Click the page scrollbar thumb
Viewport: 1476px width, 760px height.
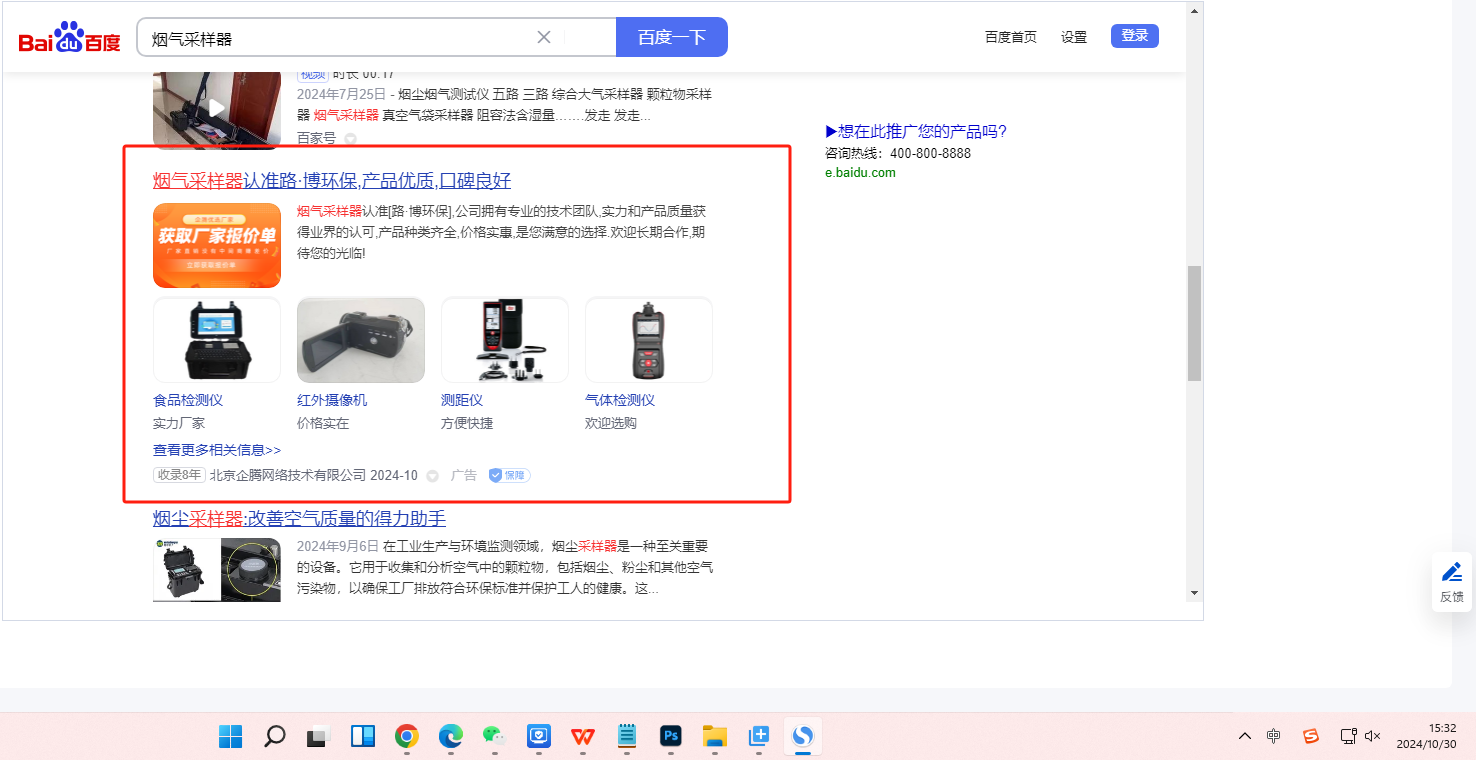[x=1194, y=323]
